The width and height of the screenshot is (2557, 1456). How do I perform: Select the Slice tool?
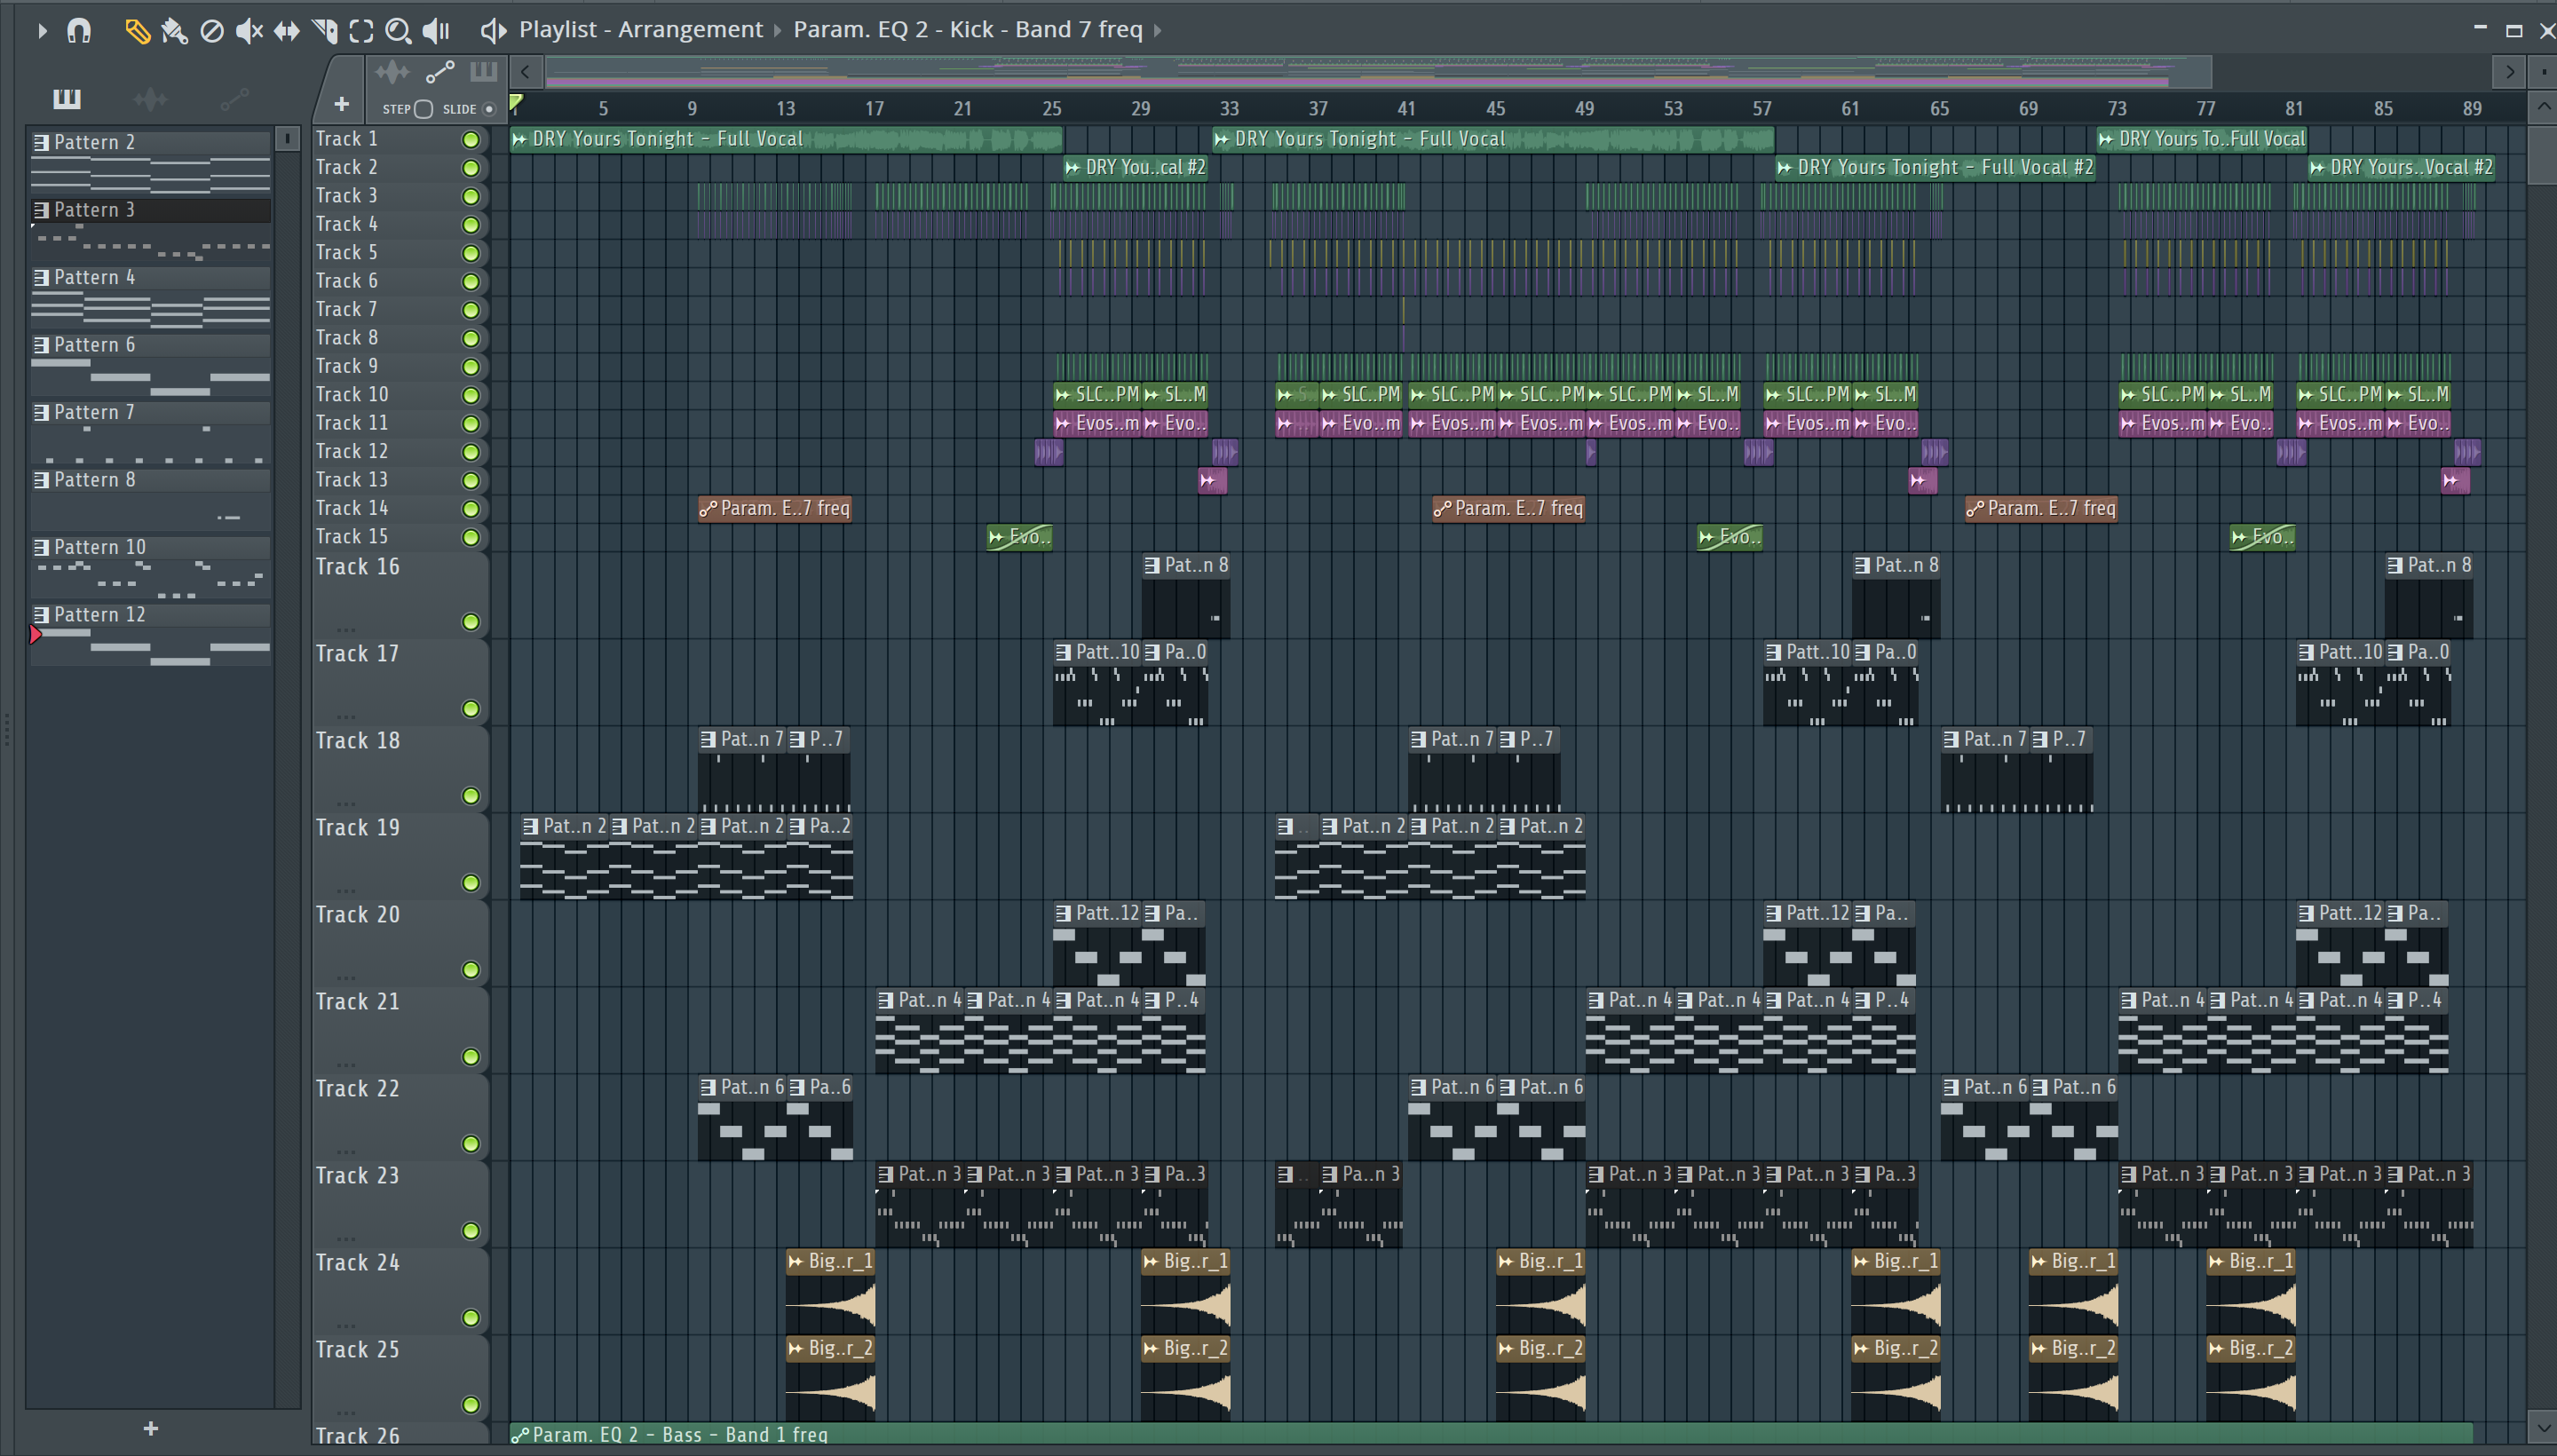pyautogui.click(x=324, y=31)
